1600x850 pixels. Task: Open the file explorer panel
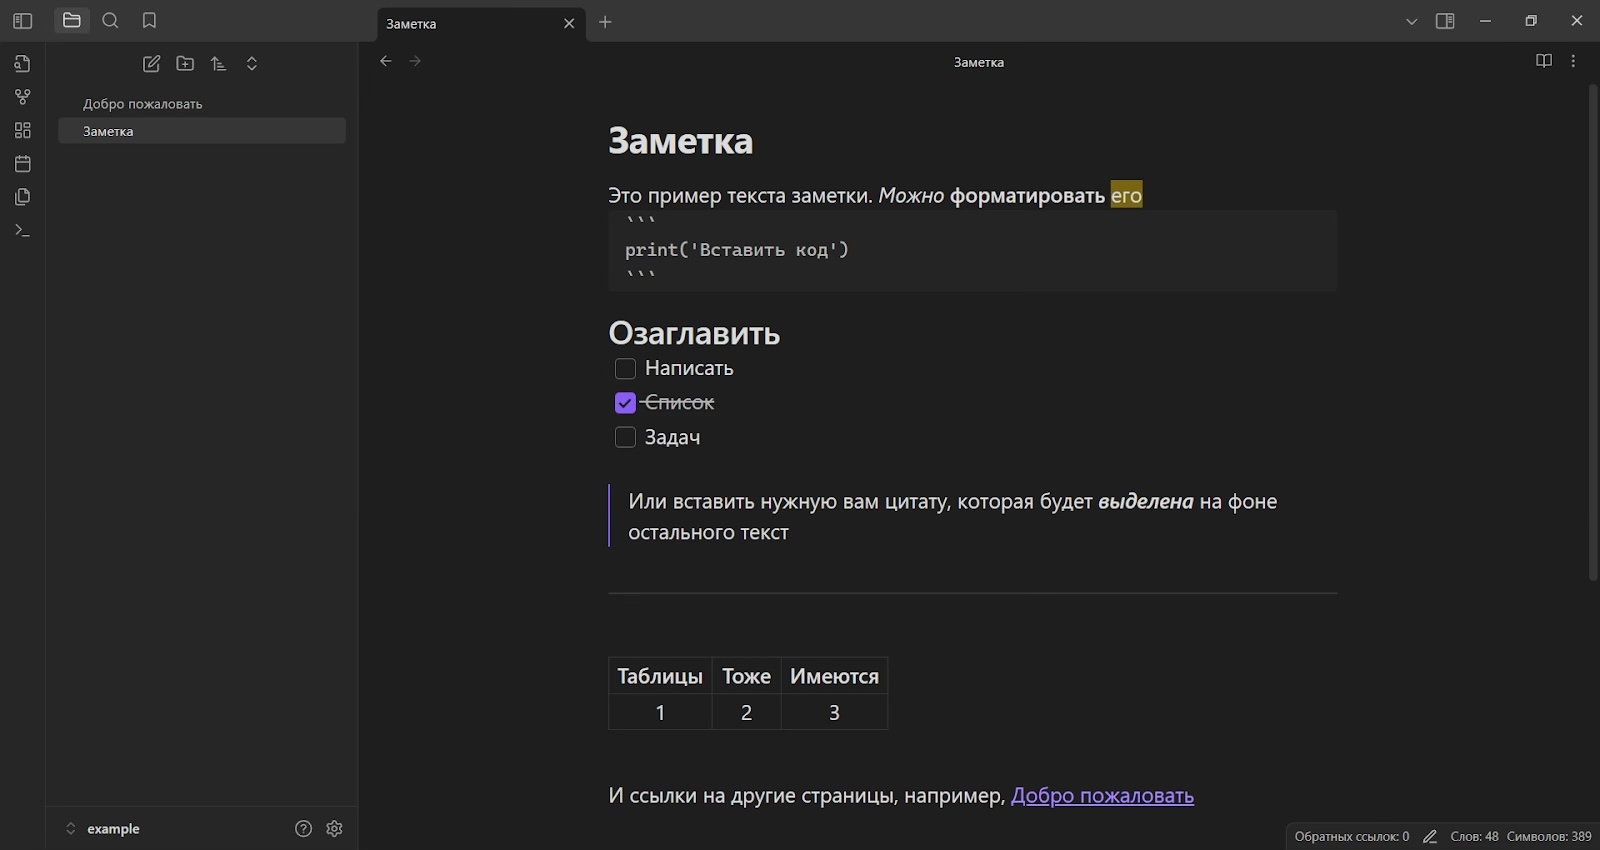tap(72, 21)
